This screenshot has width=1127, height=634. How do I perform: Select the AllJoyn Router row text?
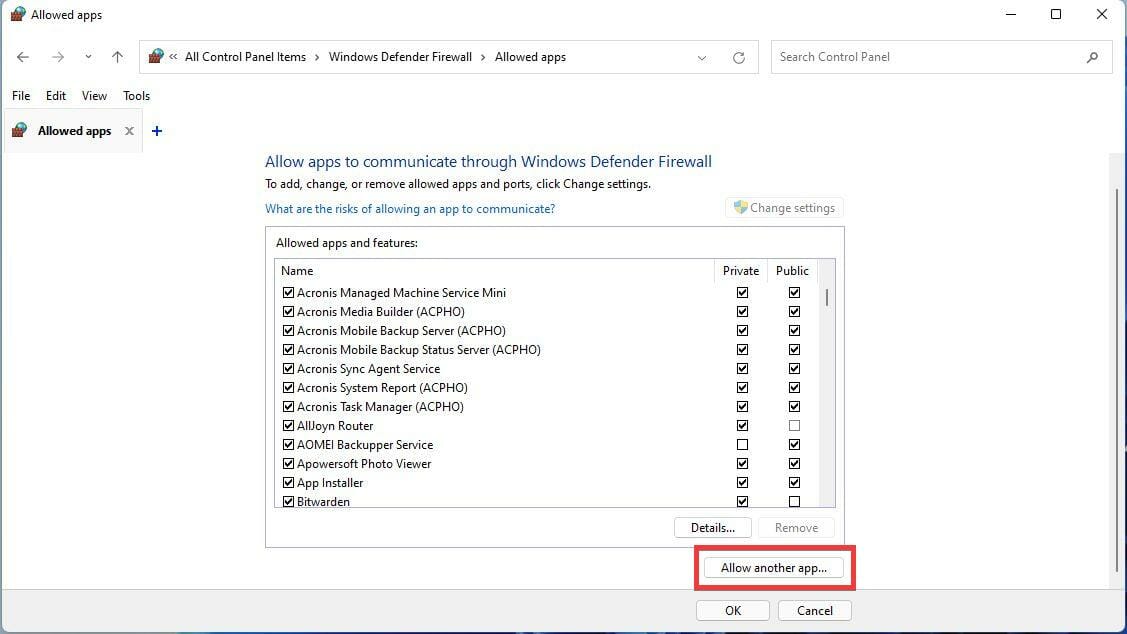click(x=335, y=426)
